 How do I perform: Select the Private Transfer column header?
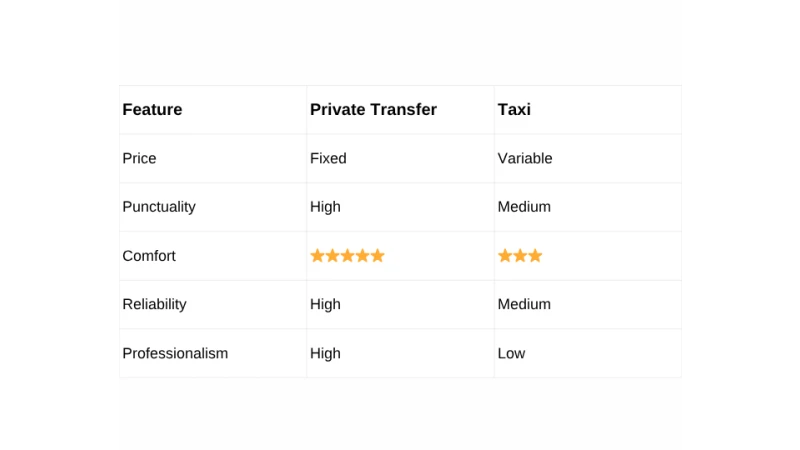(x=373, y=110)
